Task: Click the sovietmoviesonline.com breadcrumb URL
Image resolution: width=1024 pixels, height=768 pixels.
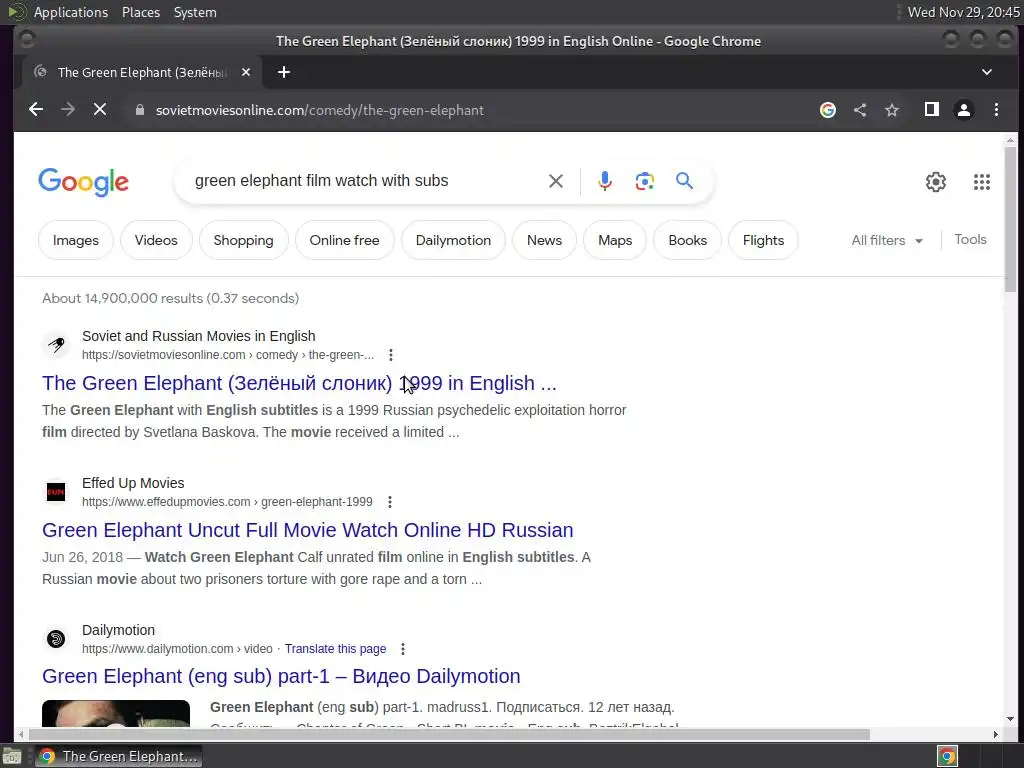Action: click(x=228, y=355)
